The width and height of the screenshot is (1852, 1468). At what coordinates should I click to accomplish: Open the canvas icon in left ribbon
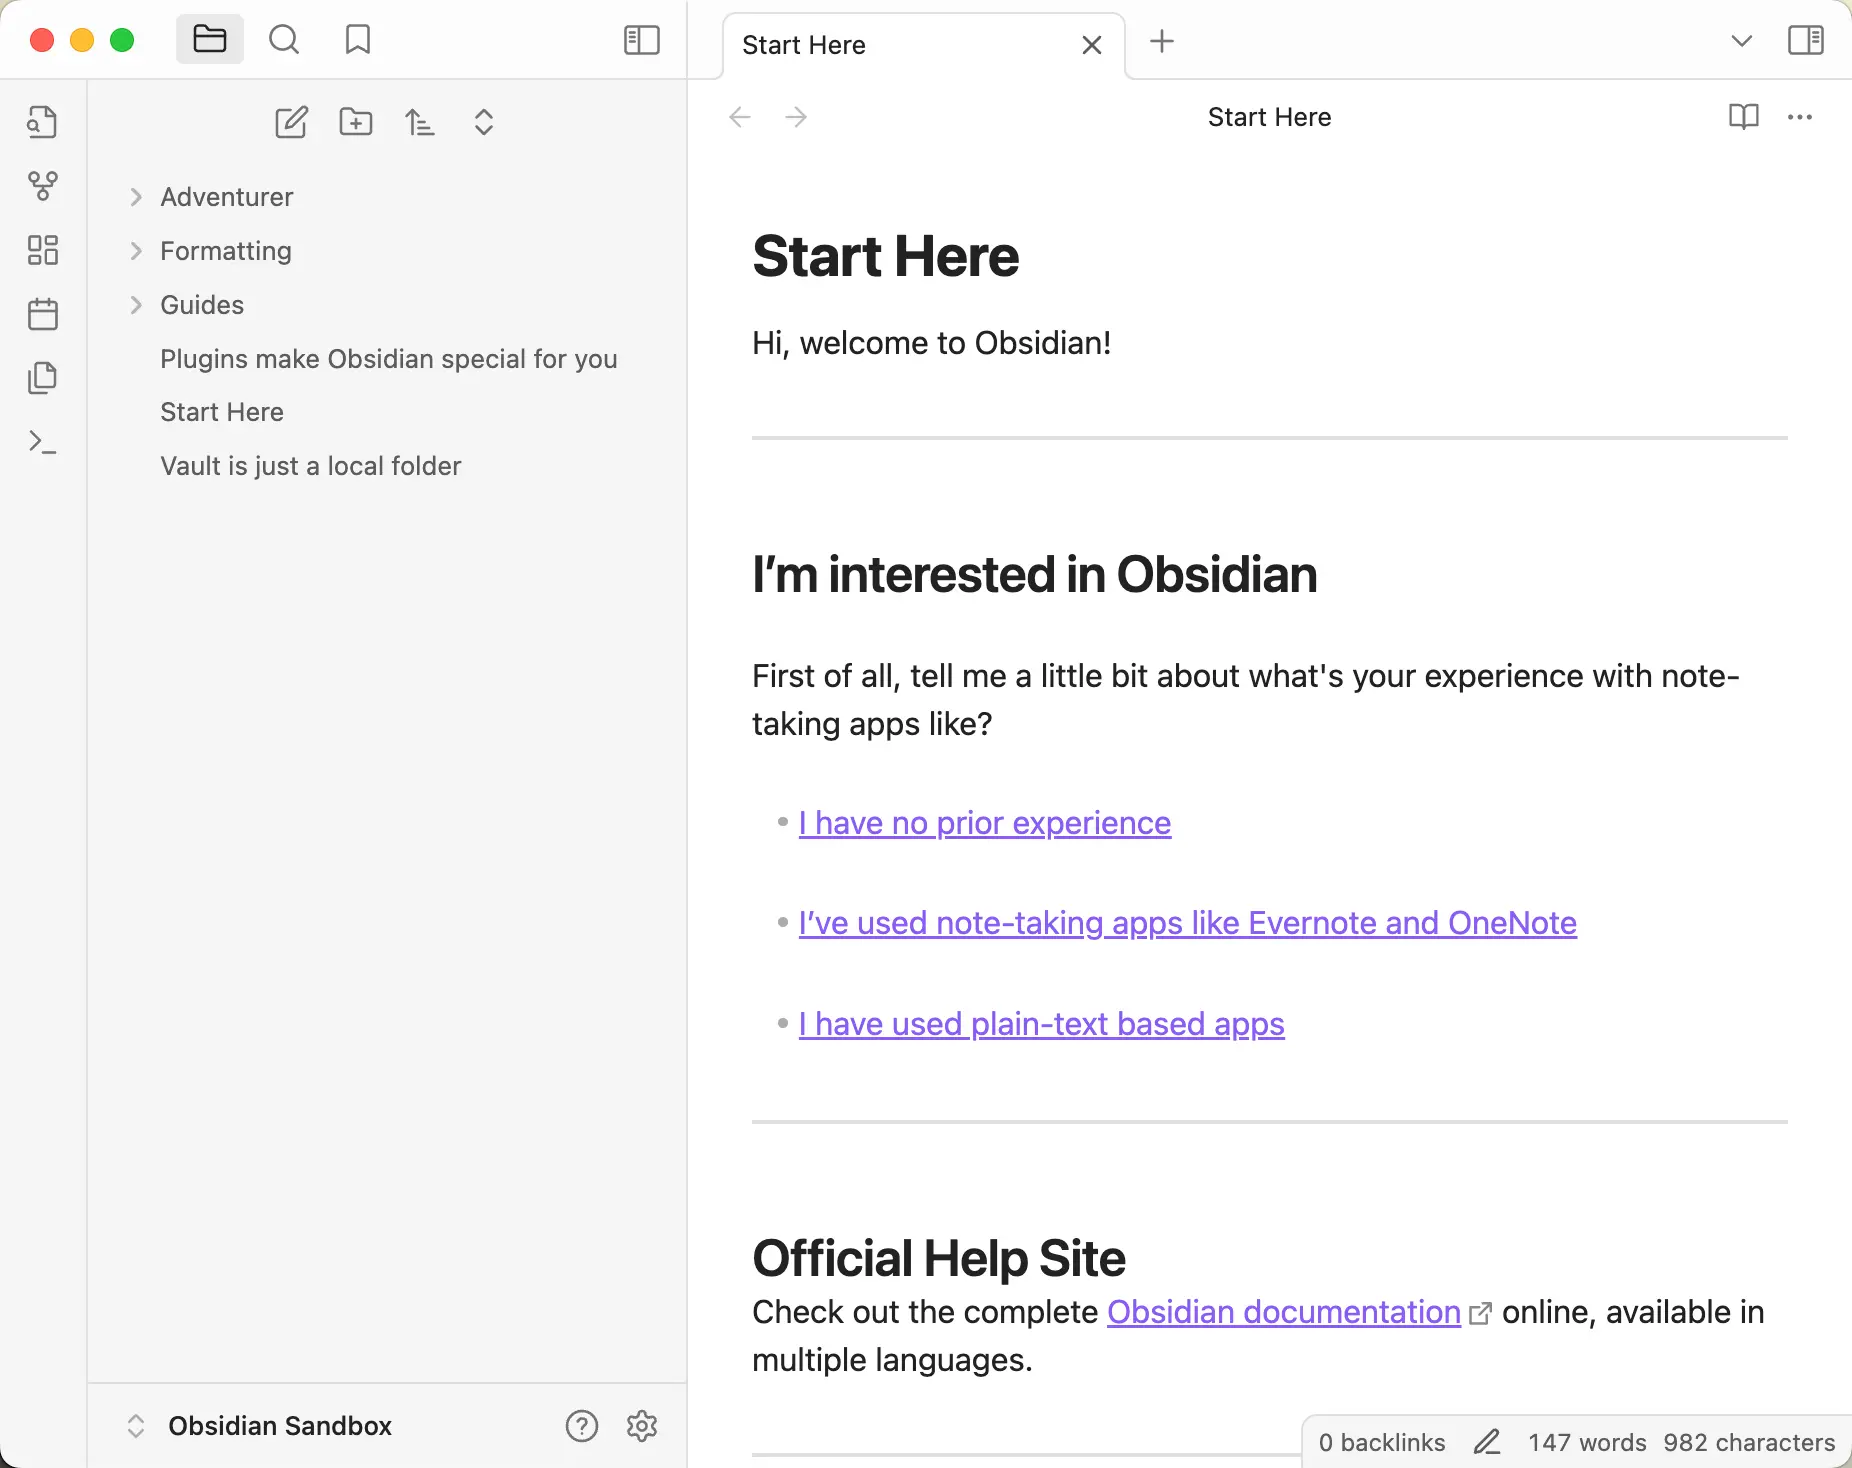42,250
